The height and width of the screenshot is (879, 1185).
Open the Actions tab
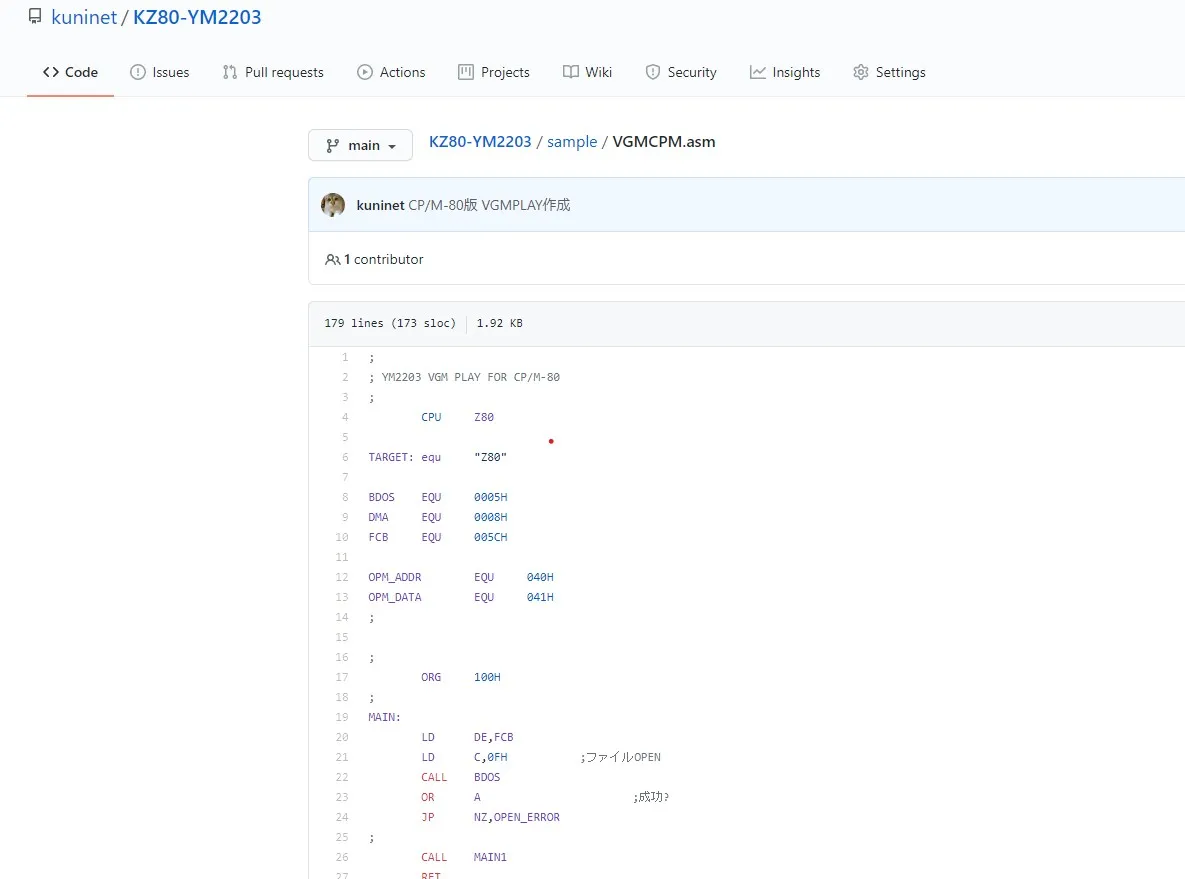pyautogui.click(x=391, y=72)
